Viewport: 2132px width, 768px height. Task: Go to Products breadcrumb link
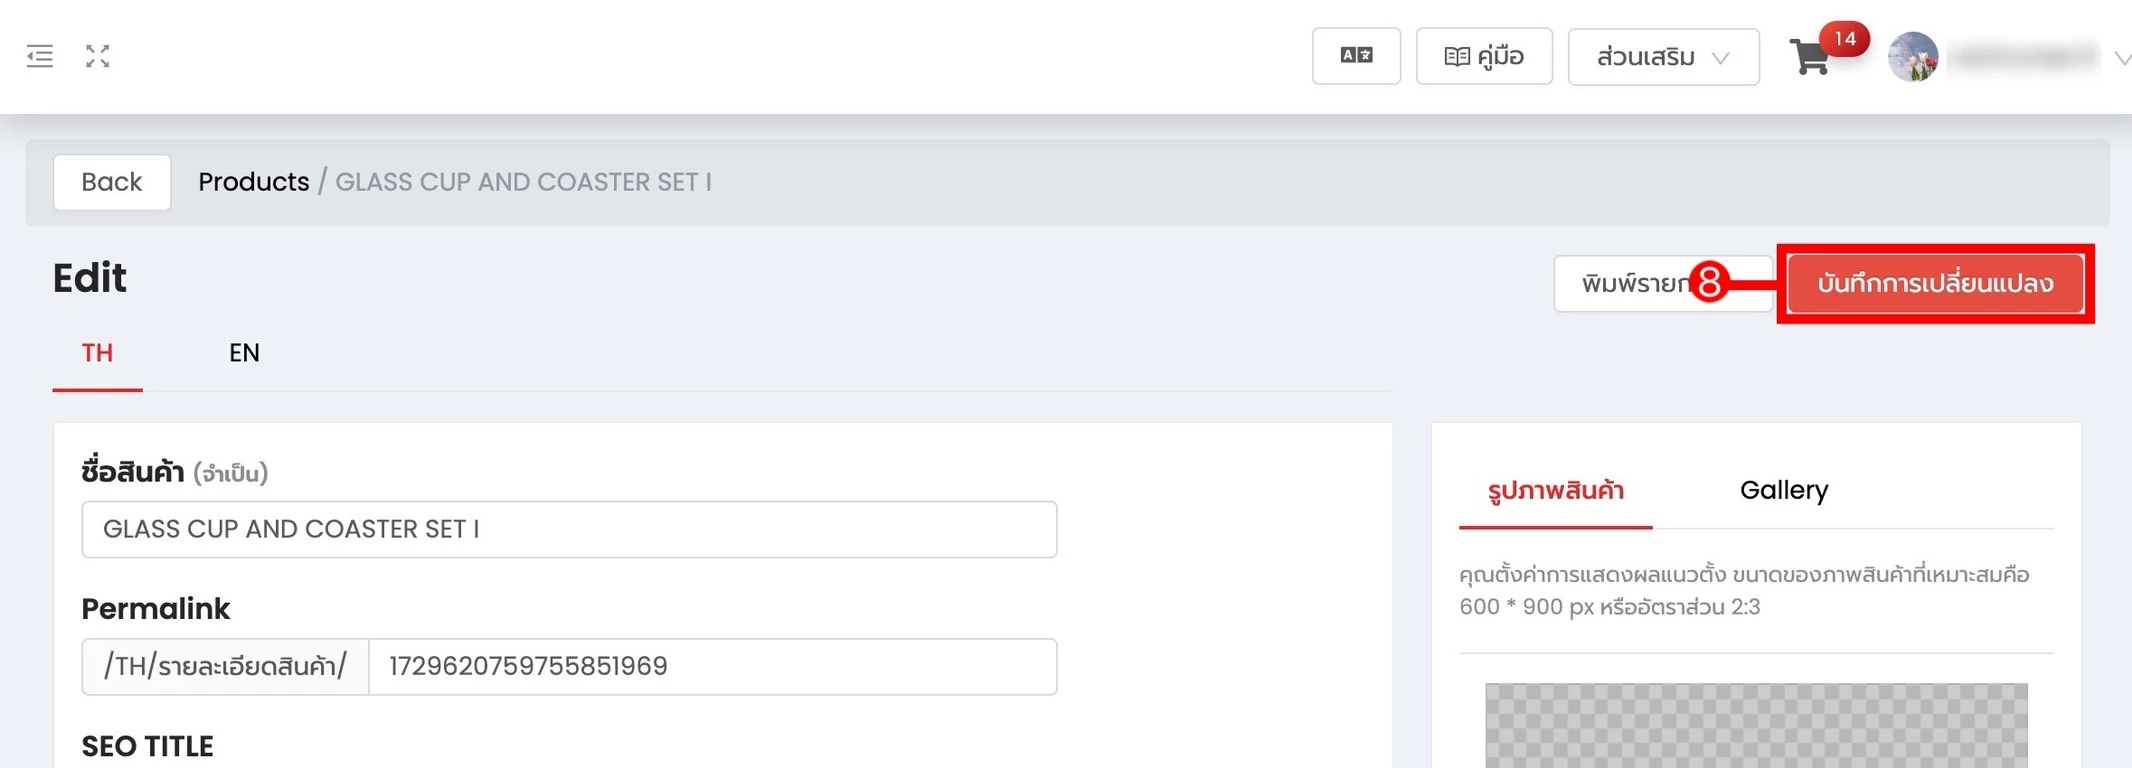(254, 182)
